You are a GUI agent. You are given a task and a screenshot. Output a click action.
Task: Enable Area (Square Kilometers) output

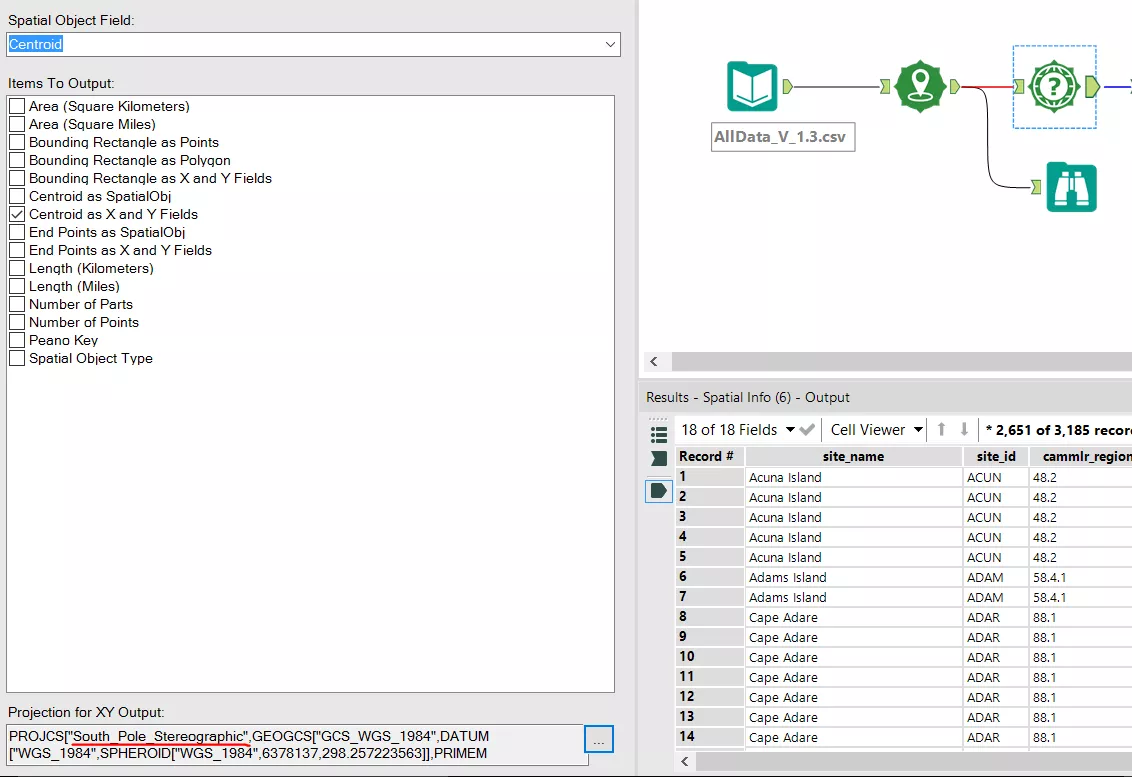[17, 106]
